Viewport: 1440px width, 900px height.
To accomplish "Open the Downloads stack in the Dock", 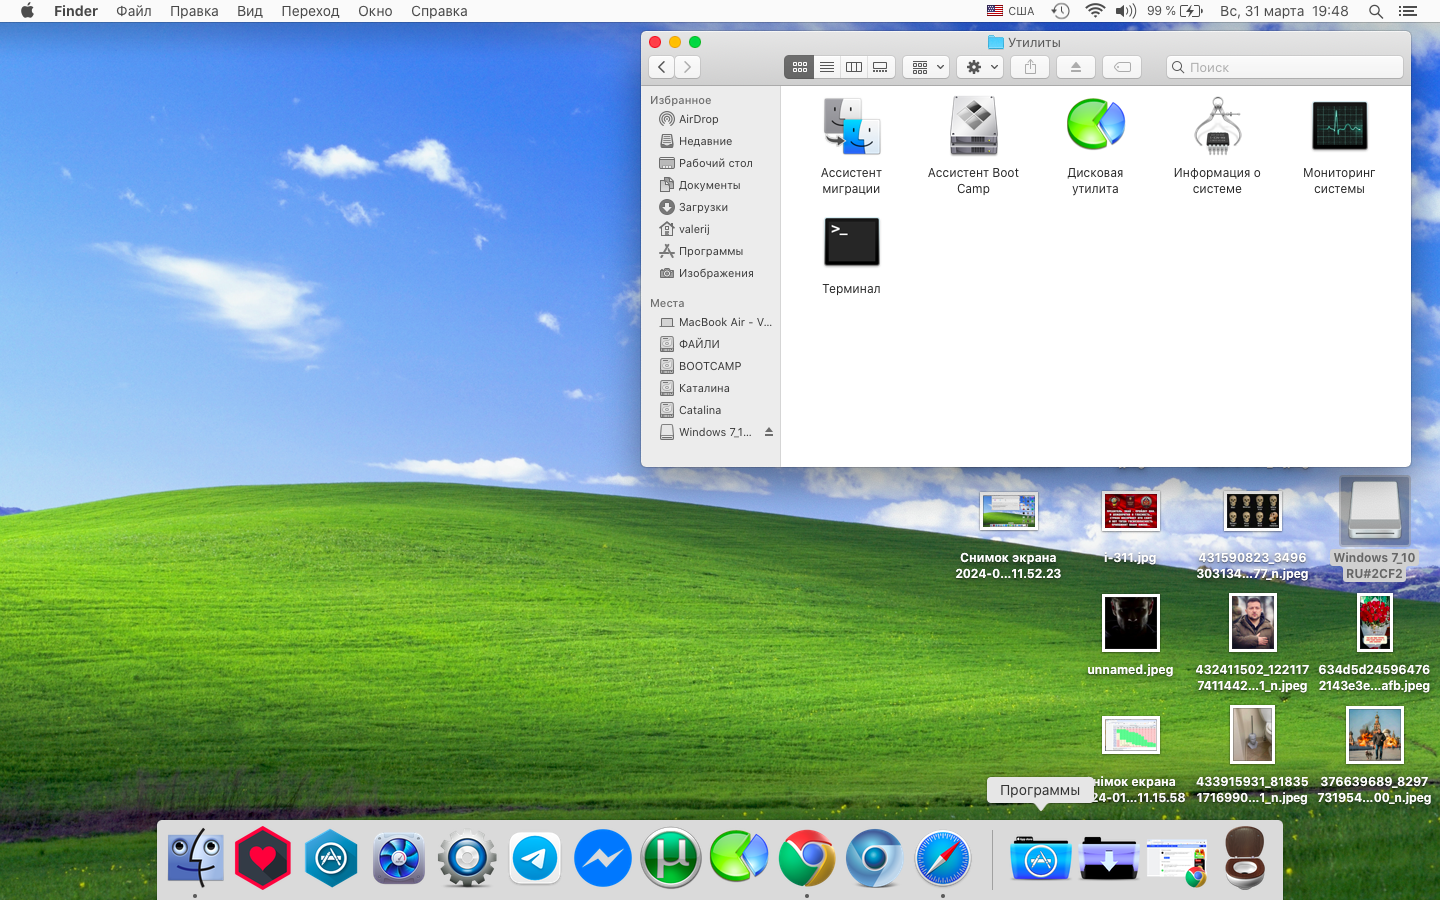I will tap(1108, 858).
